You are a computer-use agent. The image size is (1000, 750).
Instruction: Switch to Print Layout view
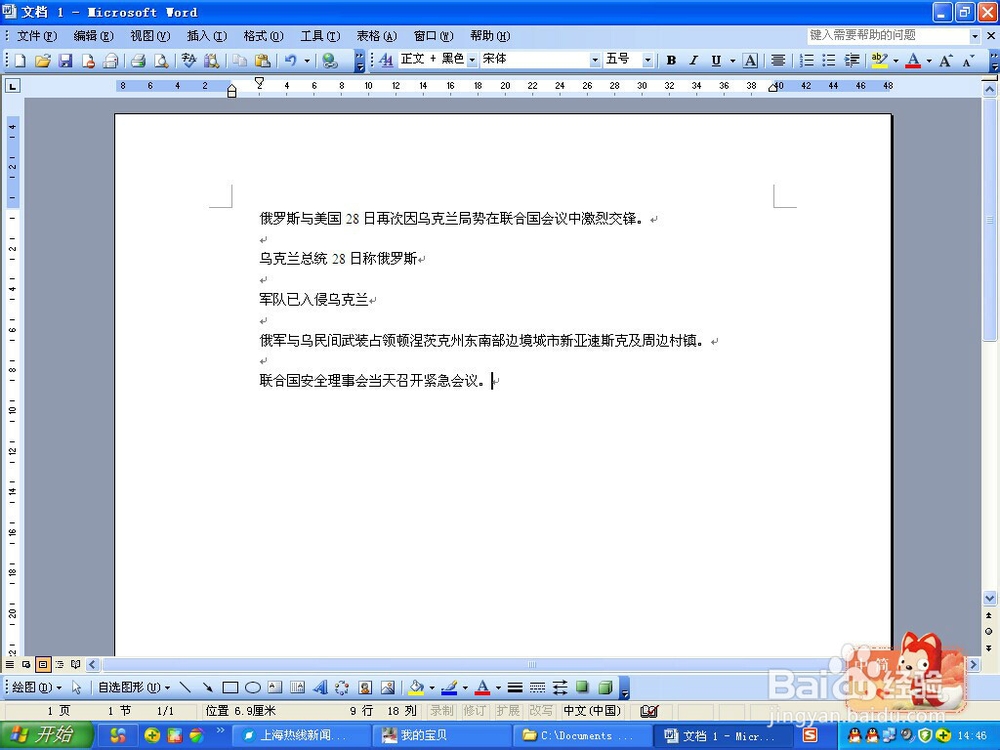pos(43,665)
